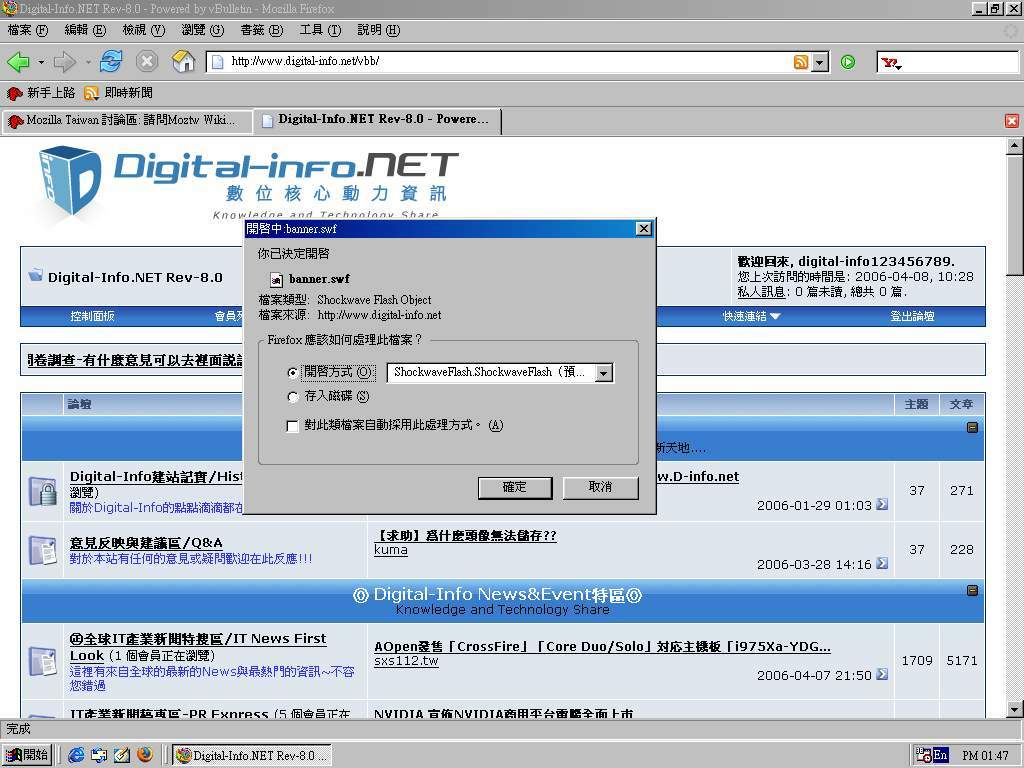Expand the ShockwaveFlash application dropdown
The width and height of the screenshot is (1024, 768).
click(603, 373)
